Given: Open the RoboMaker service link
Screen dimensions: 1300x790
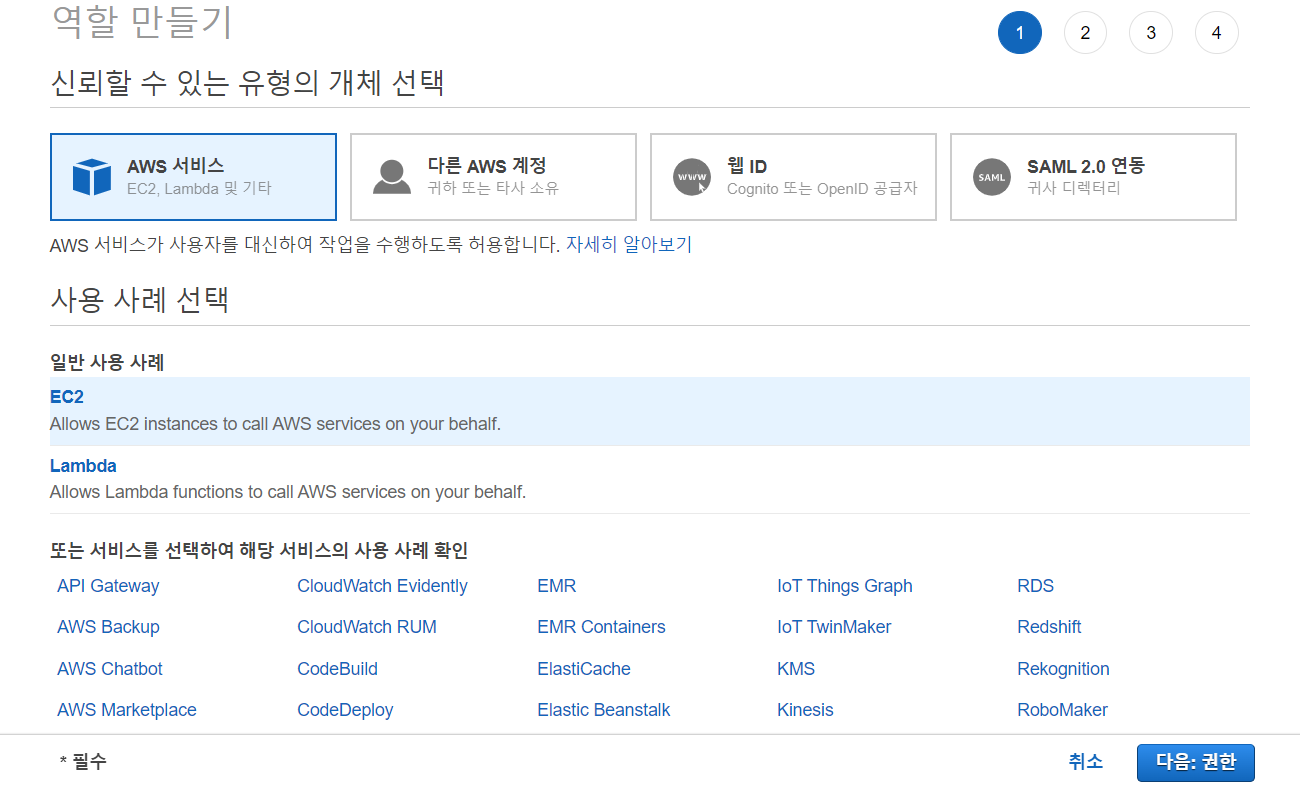Looking at the screenshot, I should pos(1062,710).
